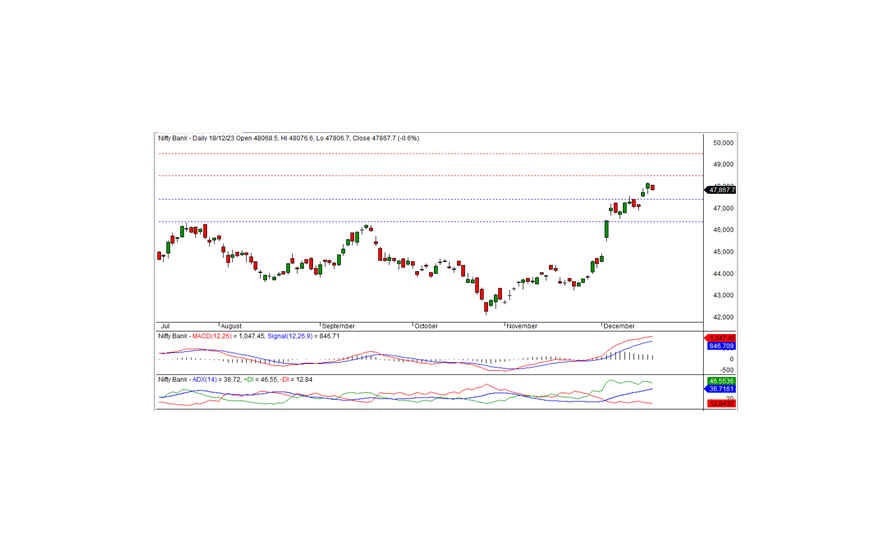Click the Jul marker on the time axis
The image size is (890, 533).
pos(166,326)
